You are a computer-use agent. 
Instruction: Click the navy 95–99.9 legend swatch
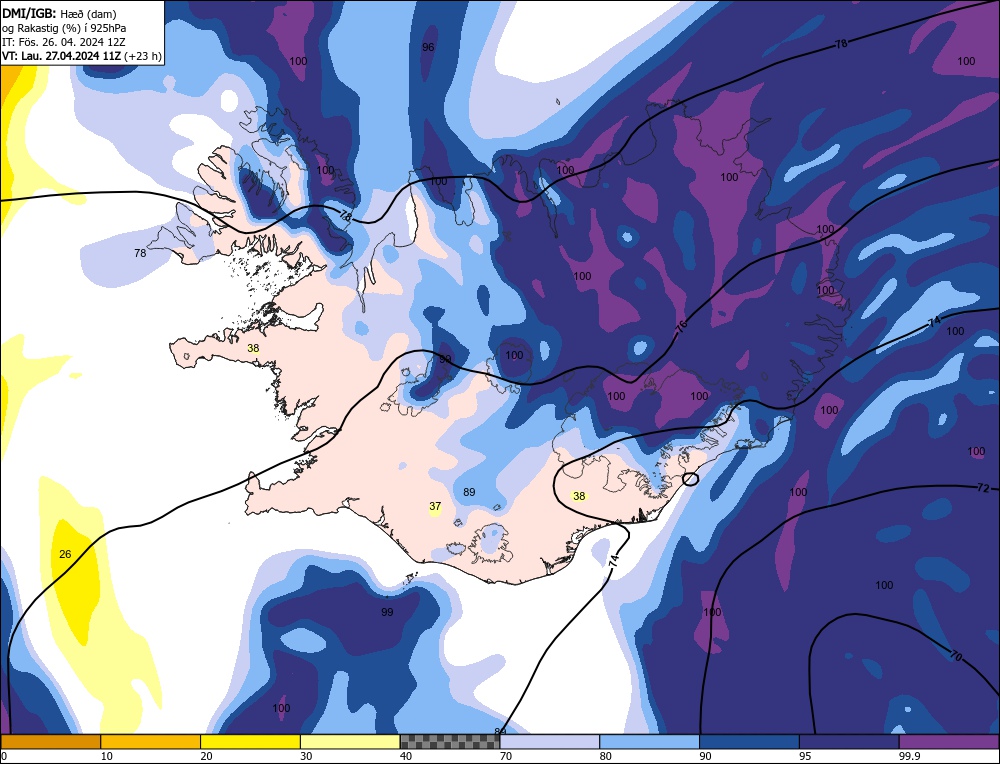pos(849,742)
